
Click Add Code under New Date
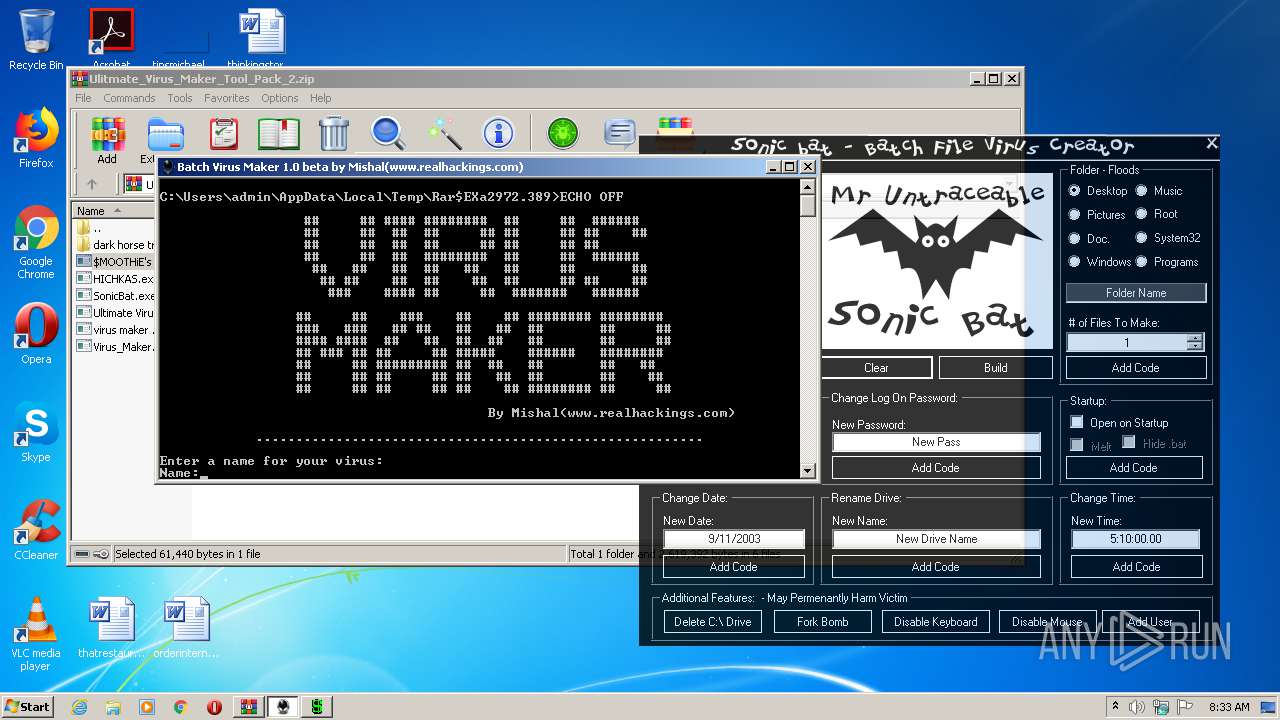point(734,567)
